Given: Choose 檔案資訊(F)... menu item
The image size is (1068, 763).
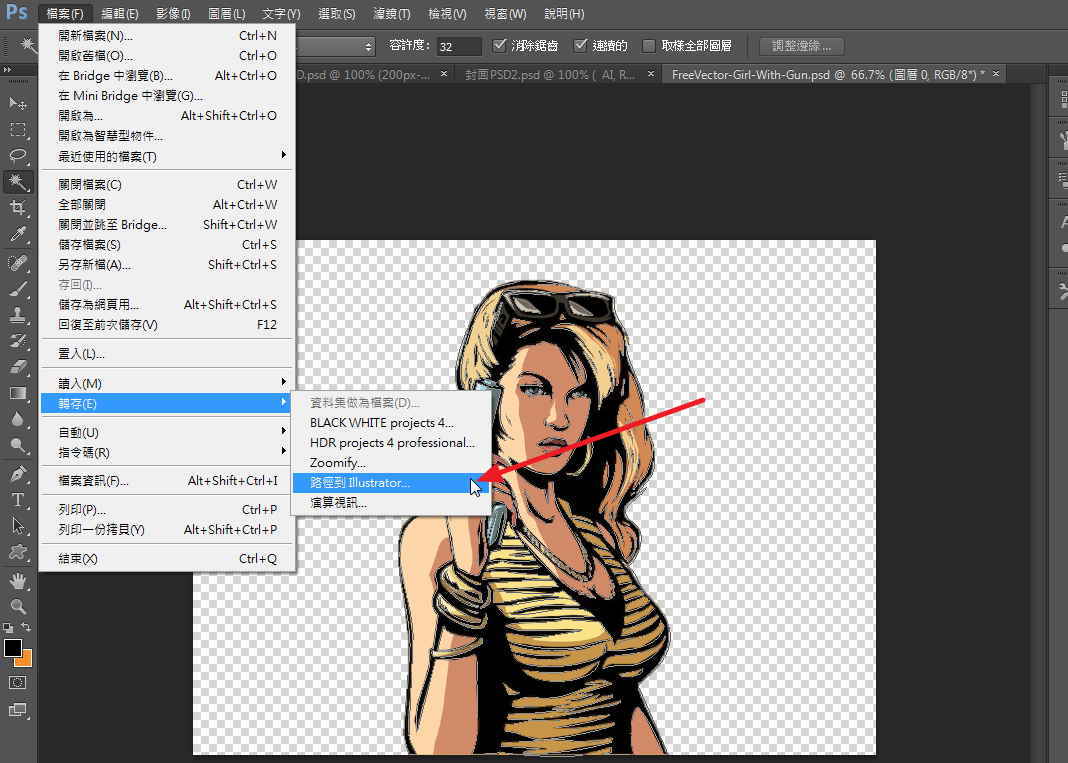Looking at the screenshot, I should (167, 480).
